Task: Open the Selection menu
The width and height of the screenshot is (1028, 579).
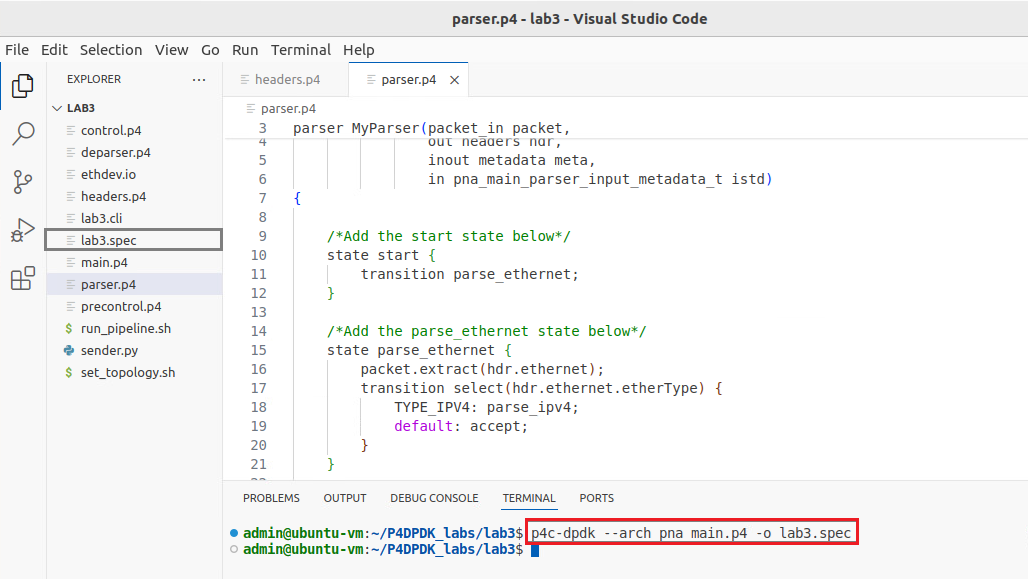Action: point(111,50)
